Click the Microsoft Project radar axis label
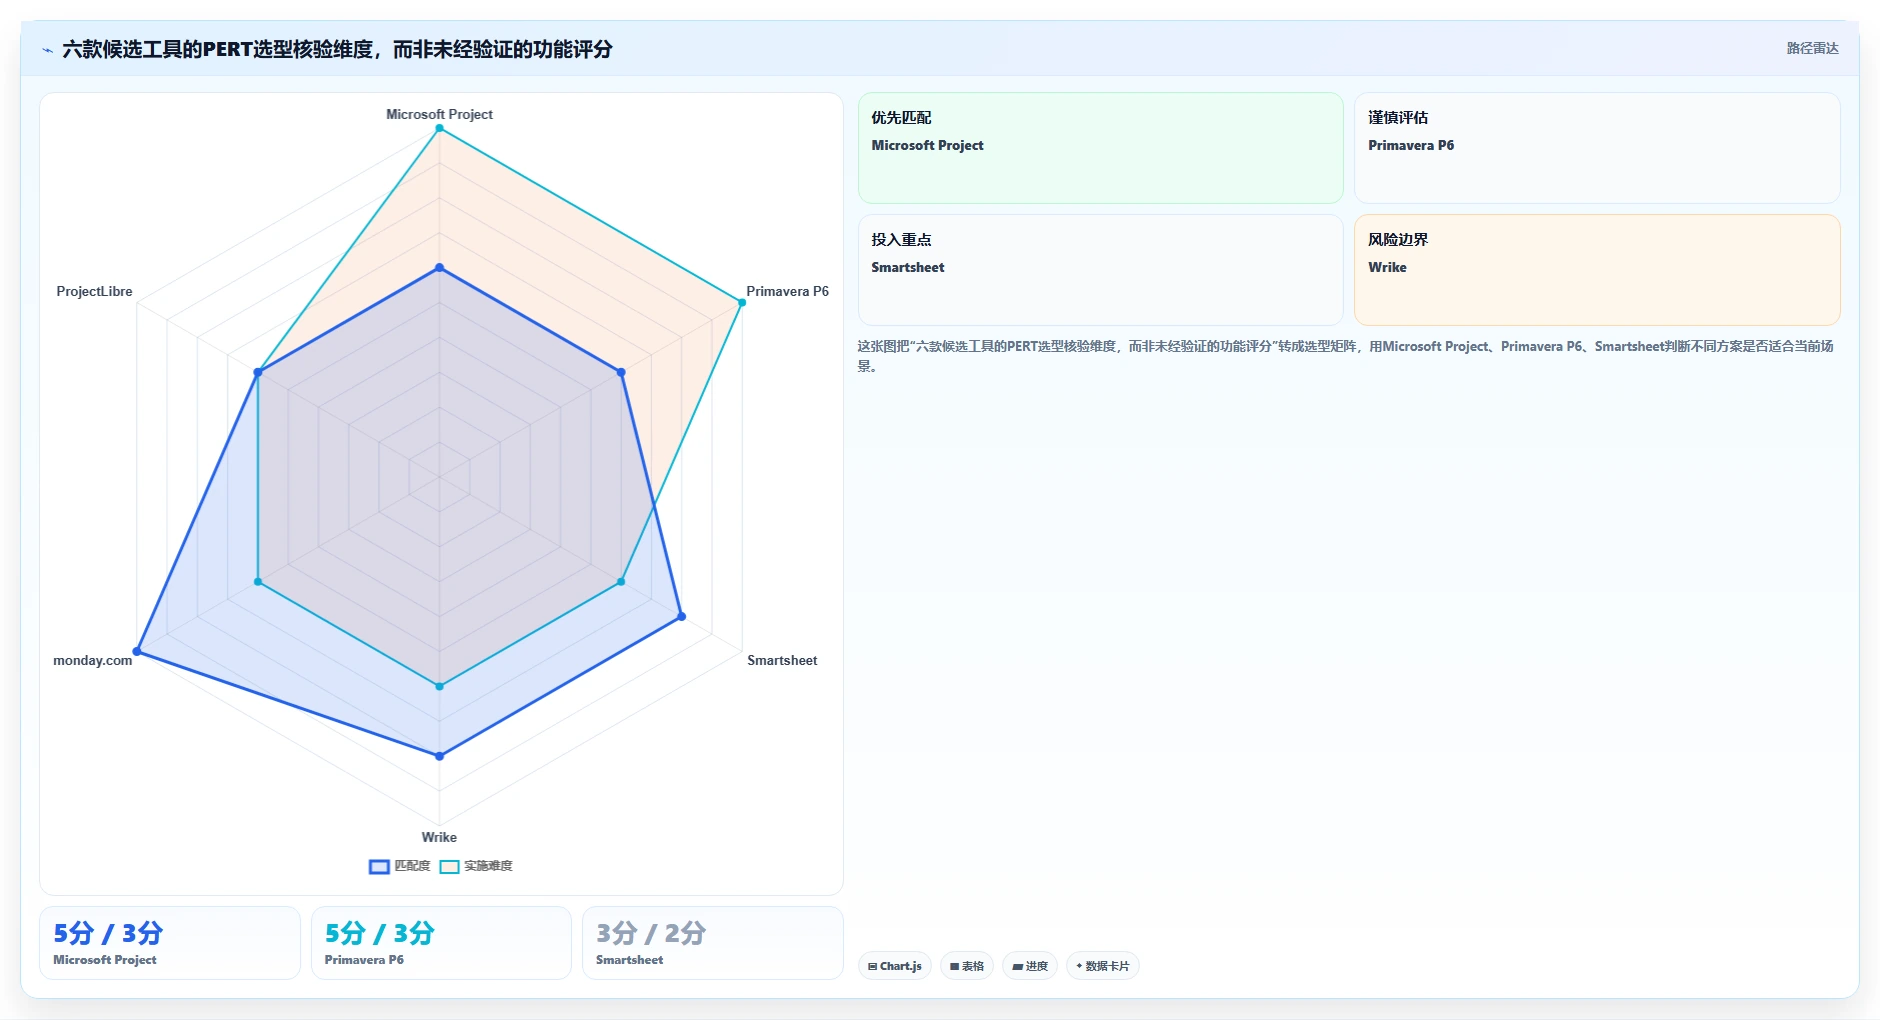 [439, 114]
